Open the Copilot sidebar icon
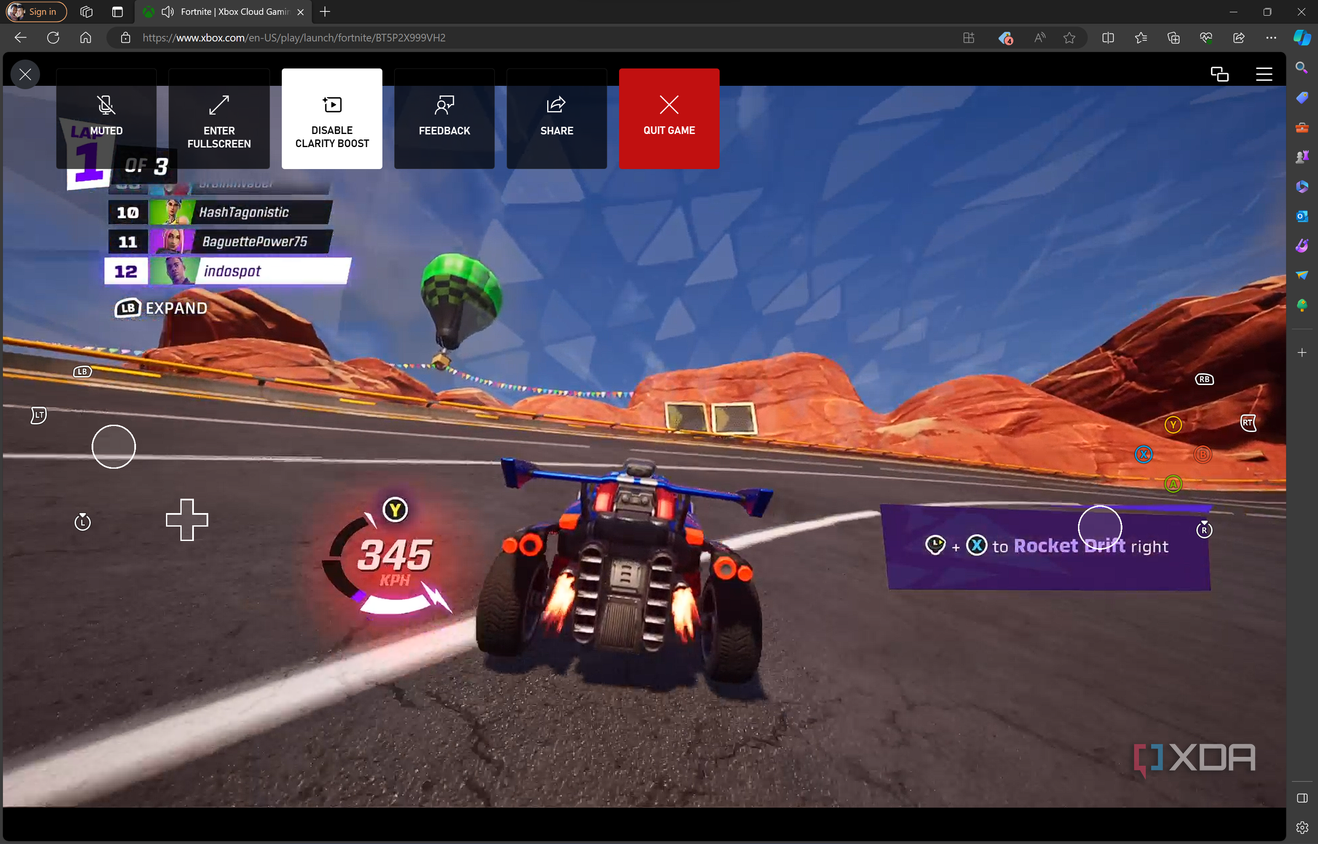Viewport: 1318px width, 844px height. pyautogui.click(x=1302, y=37)
